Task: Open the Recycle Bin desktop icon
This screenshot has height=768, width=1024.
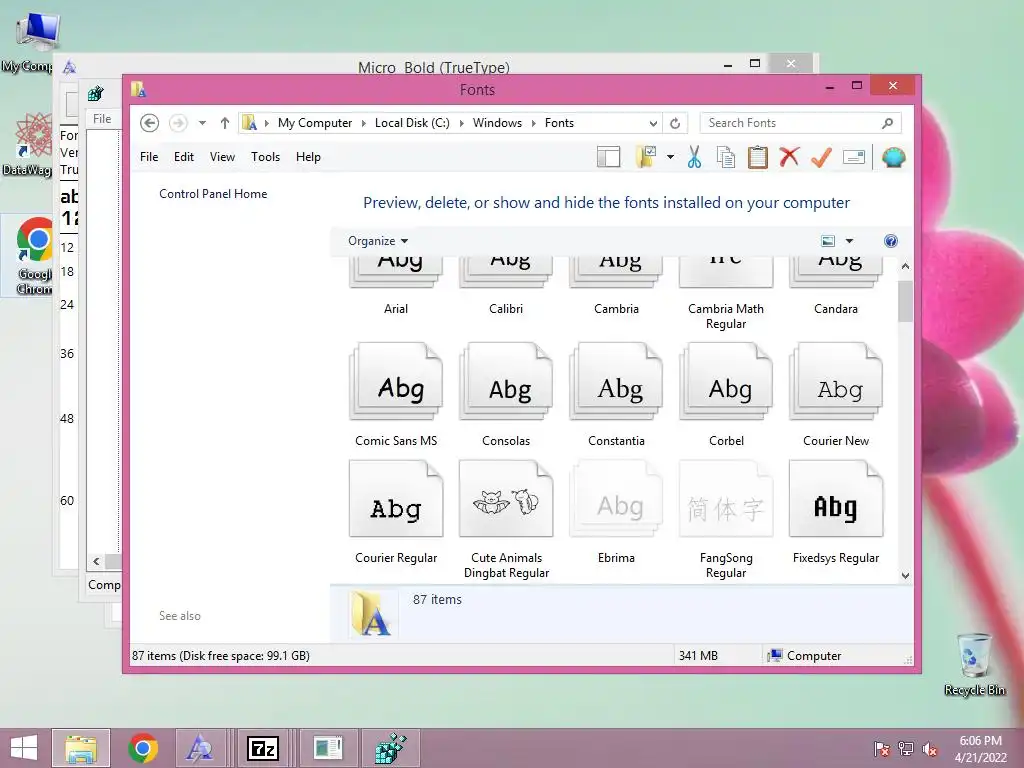Action: (974, 664)
